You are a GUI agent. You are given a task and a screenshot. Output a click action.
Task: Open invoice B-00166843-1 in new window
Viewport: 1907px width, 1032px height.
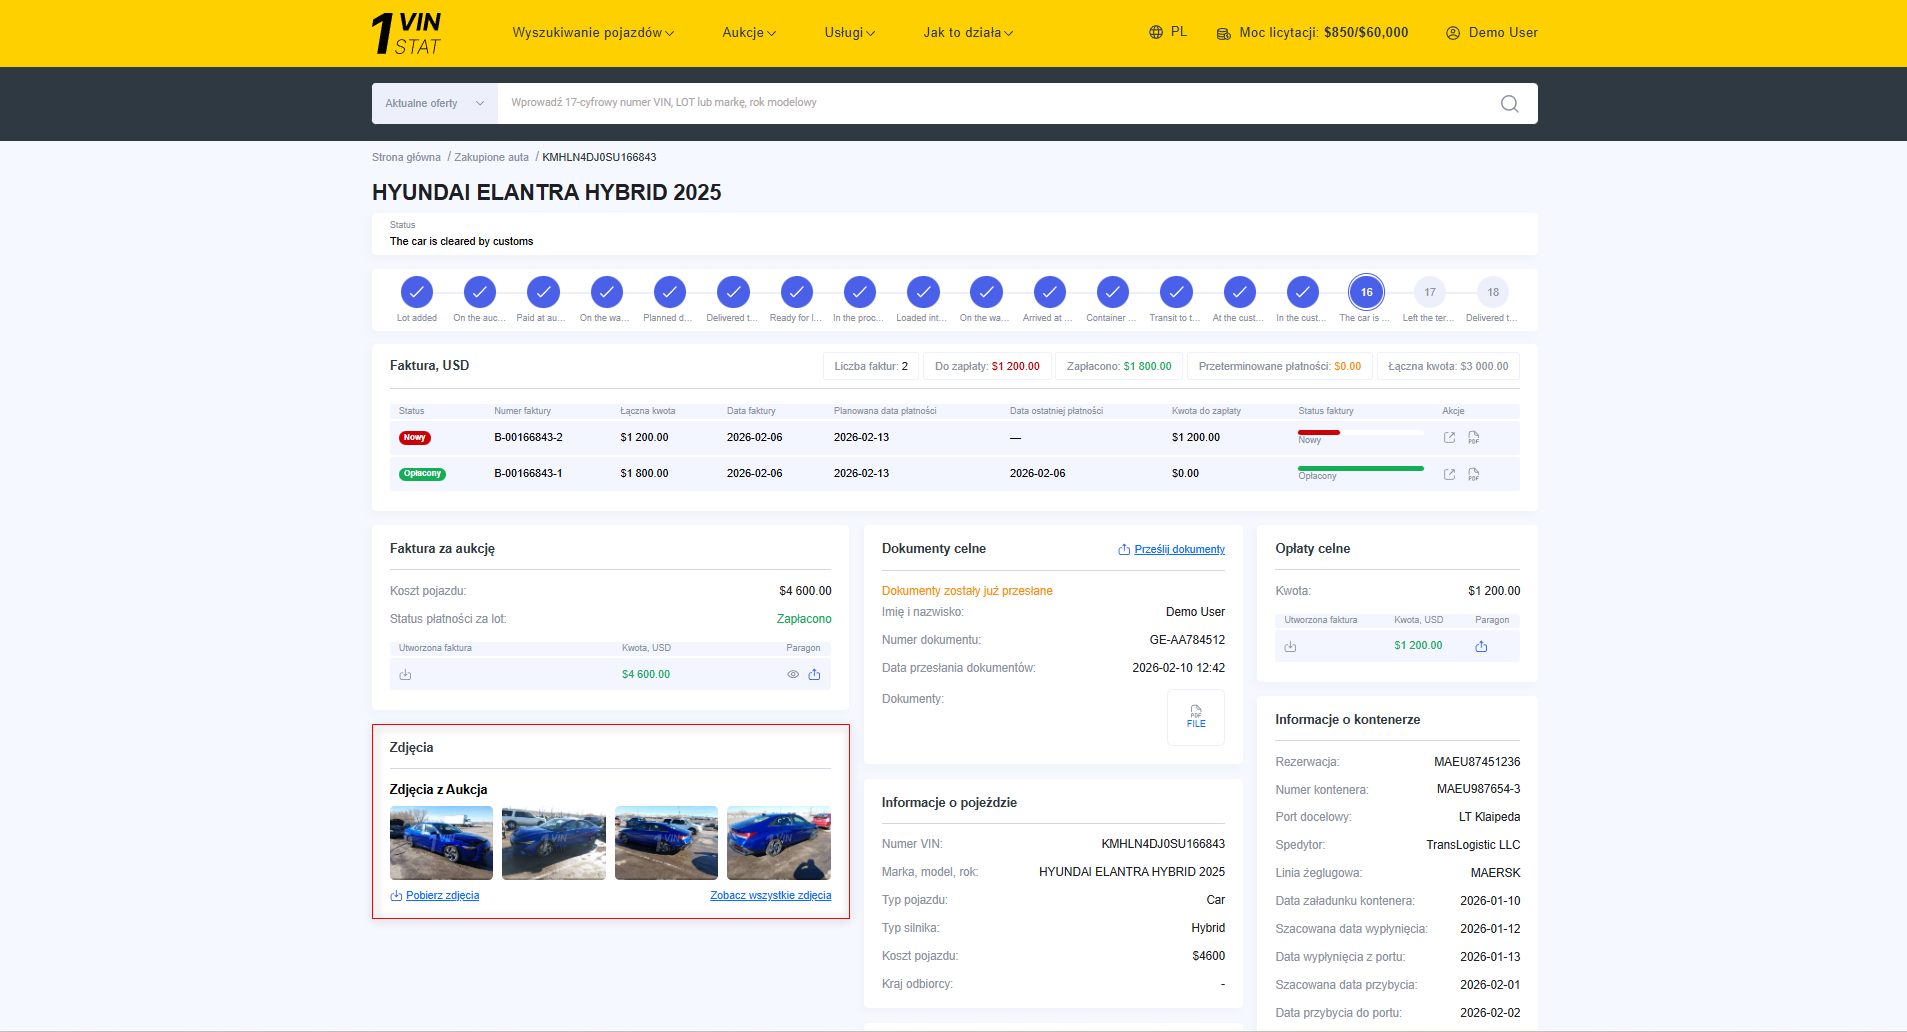click(x=1449, y=474)
